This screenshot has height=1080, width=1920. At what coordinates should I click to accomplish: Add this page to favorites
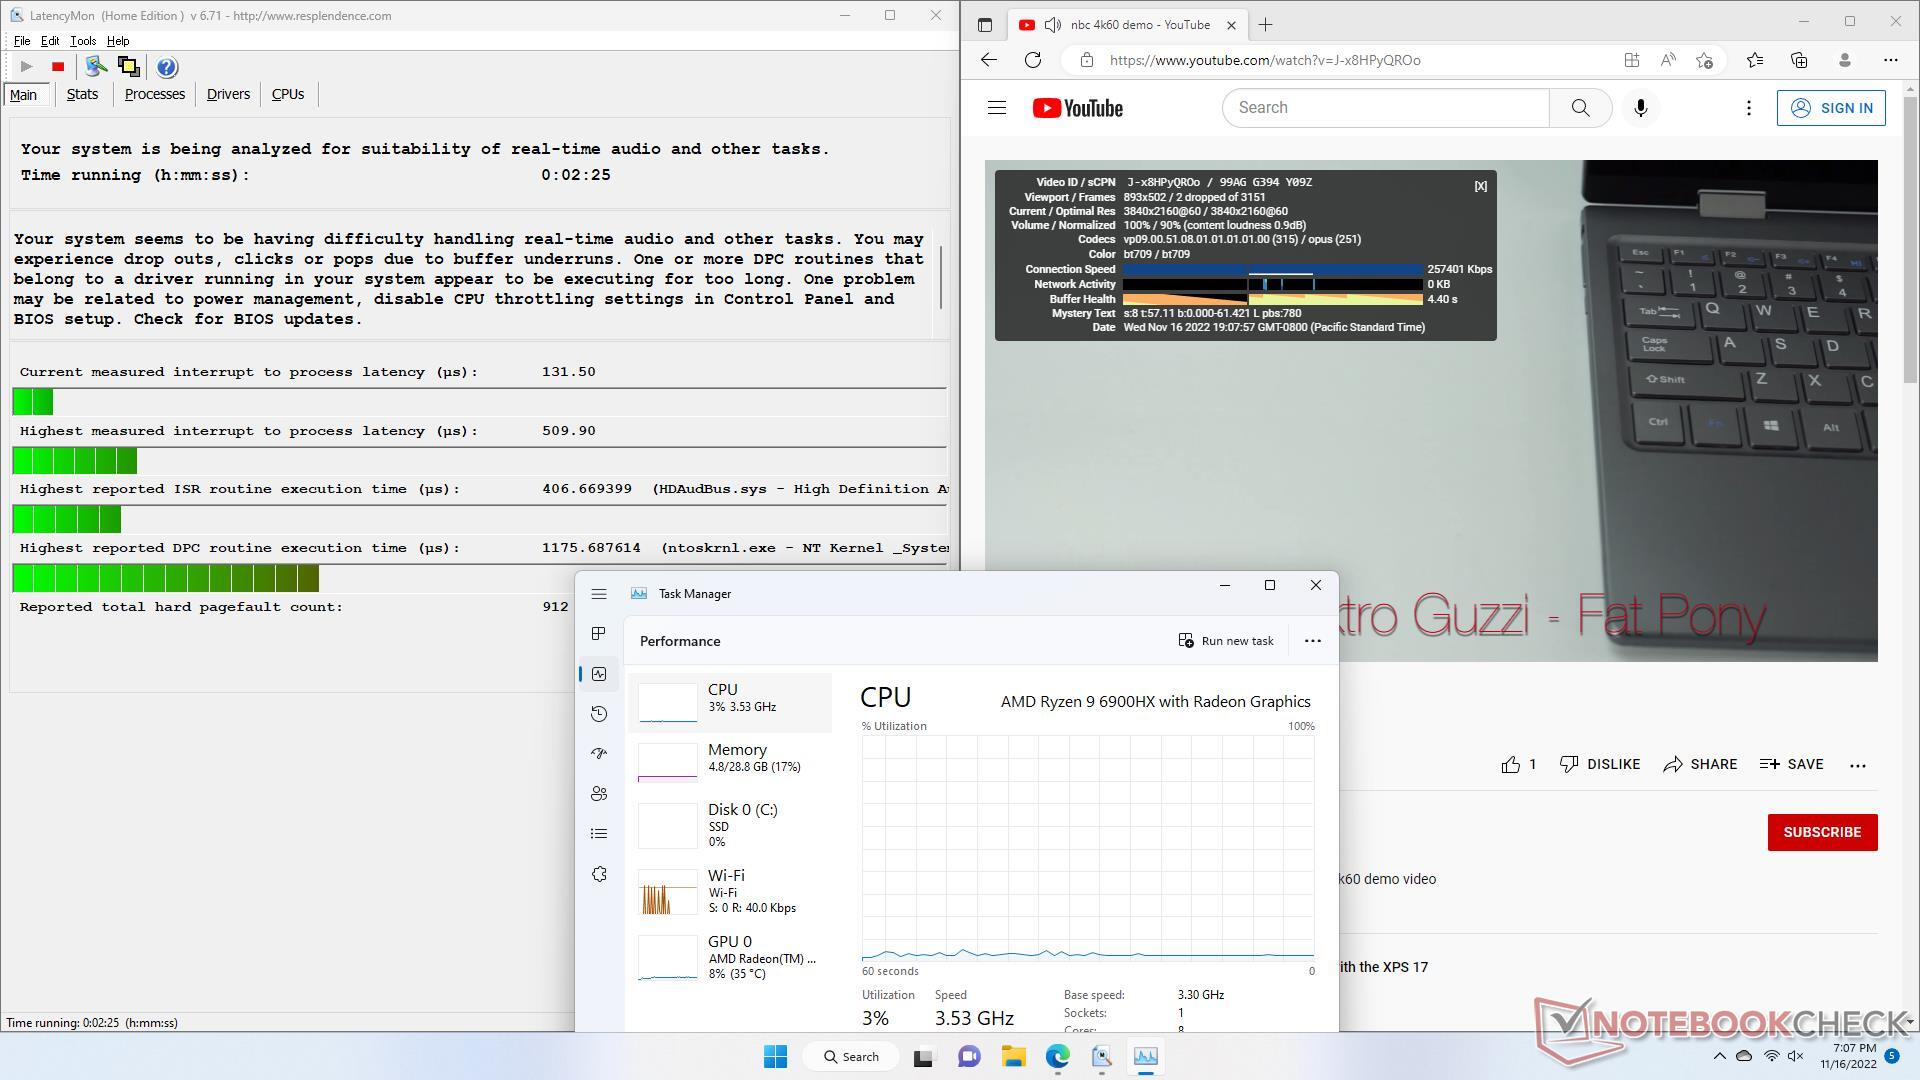click(x=1705, y=60)
